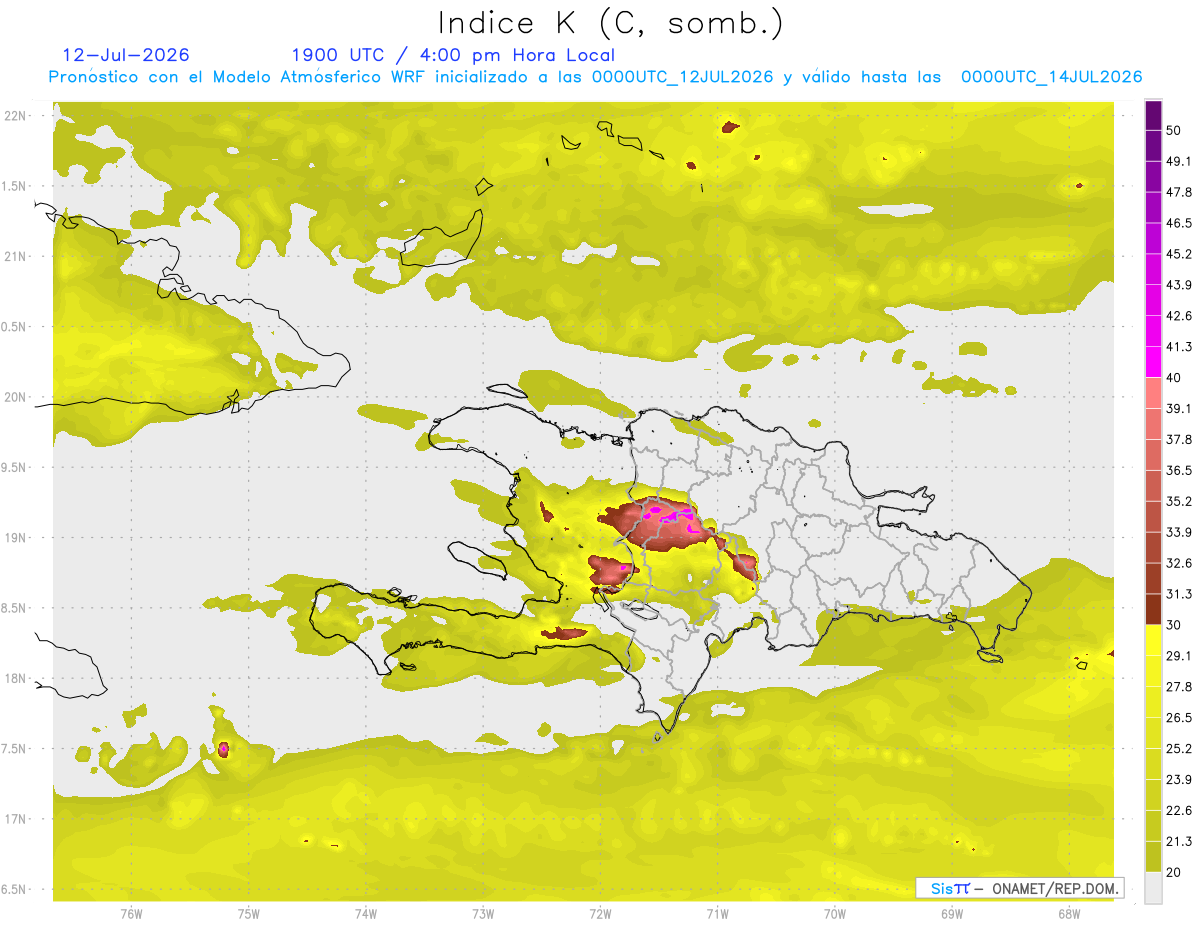This screenshot has width=1200, height=927.
Task: Click the "21.3" color scale label
Action: click(x=1178, y=842)
